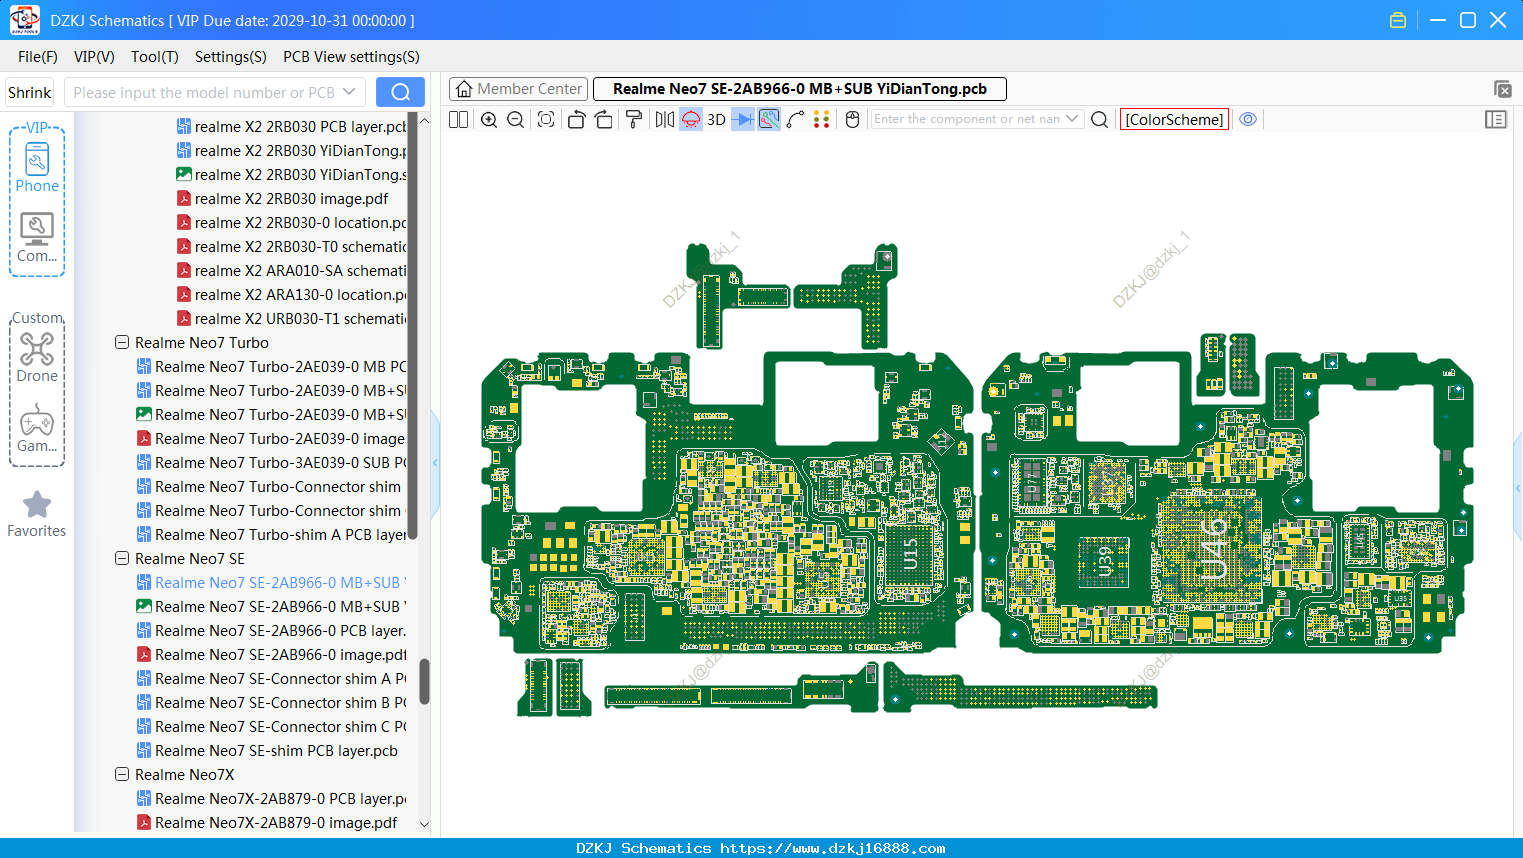Viewport: 1523px width, 858px height.
Task: Click the paint roller icon
Action: 634,119
